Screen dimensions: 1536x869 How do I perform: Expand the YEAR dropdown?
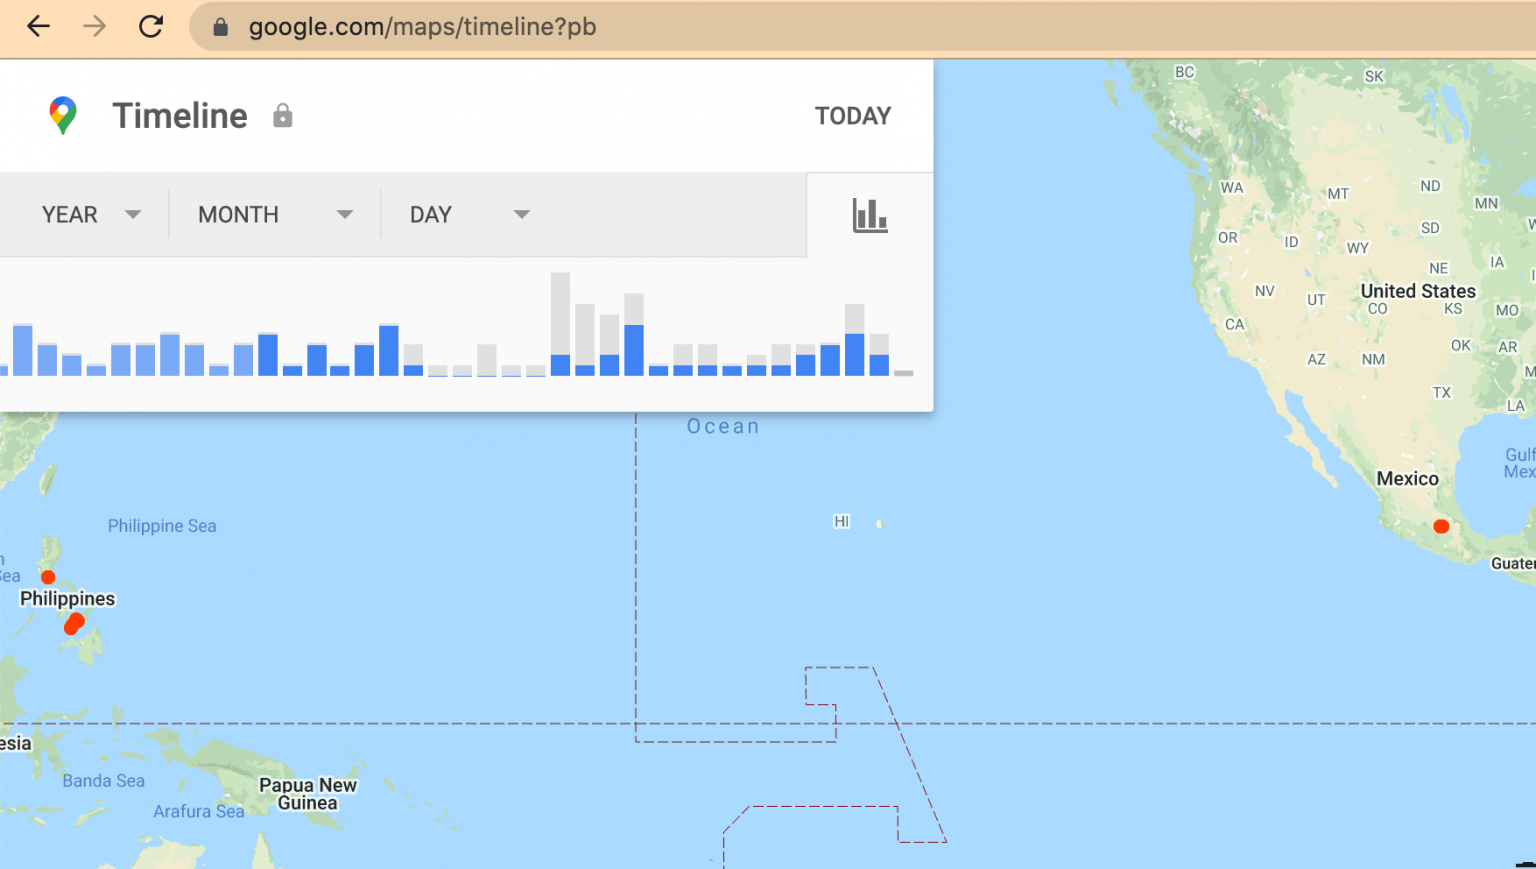pos(90,214)
